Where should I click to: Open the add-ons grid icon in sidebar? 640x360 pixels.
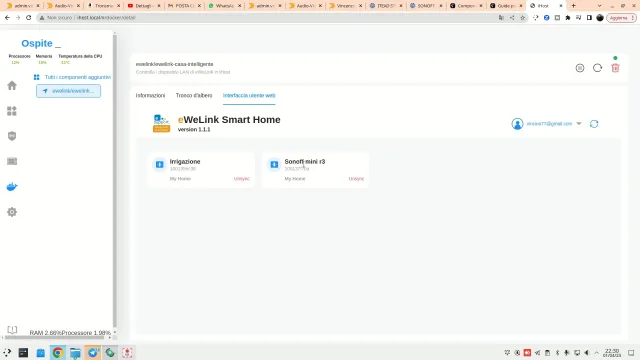(12, 111)
